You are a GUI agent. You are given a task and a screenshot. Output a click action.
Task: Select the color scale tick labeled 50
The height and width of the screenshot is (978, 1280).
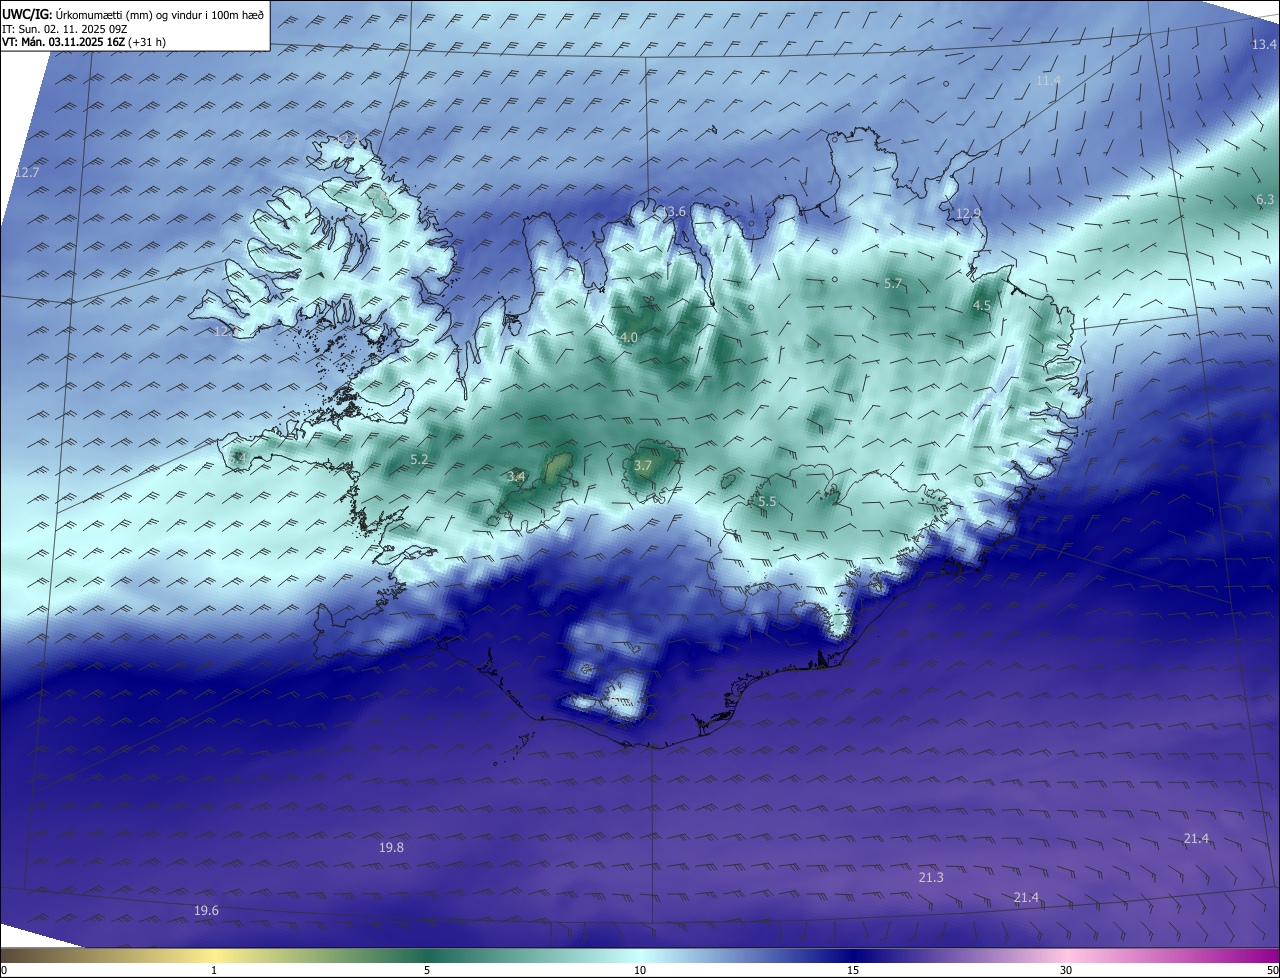pyautogui.click(x=1272, y=971)
